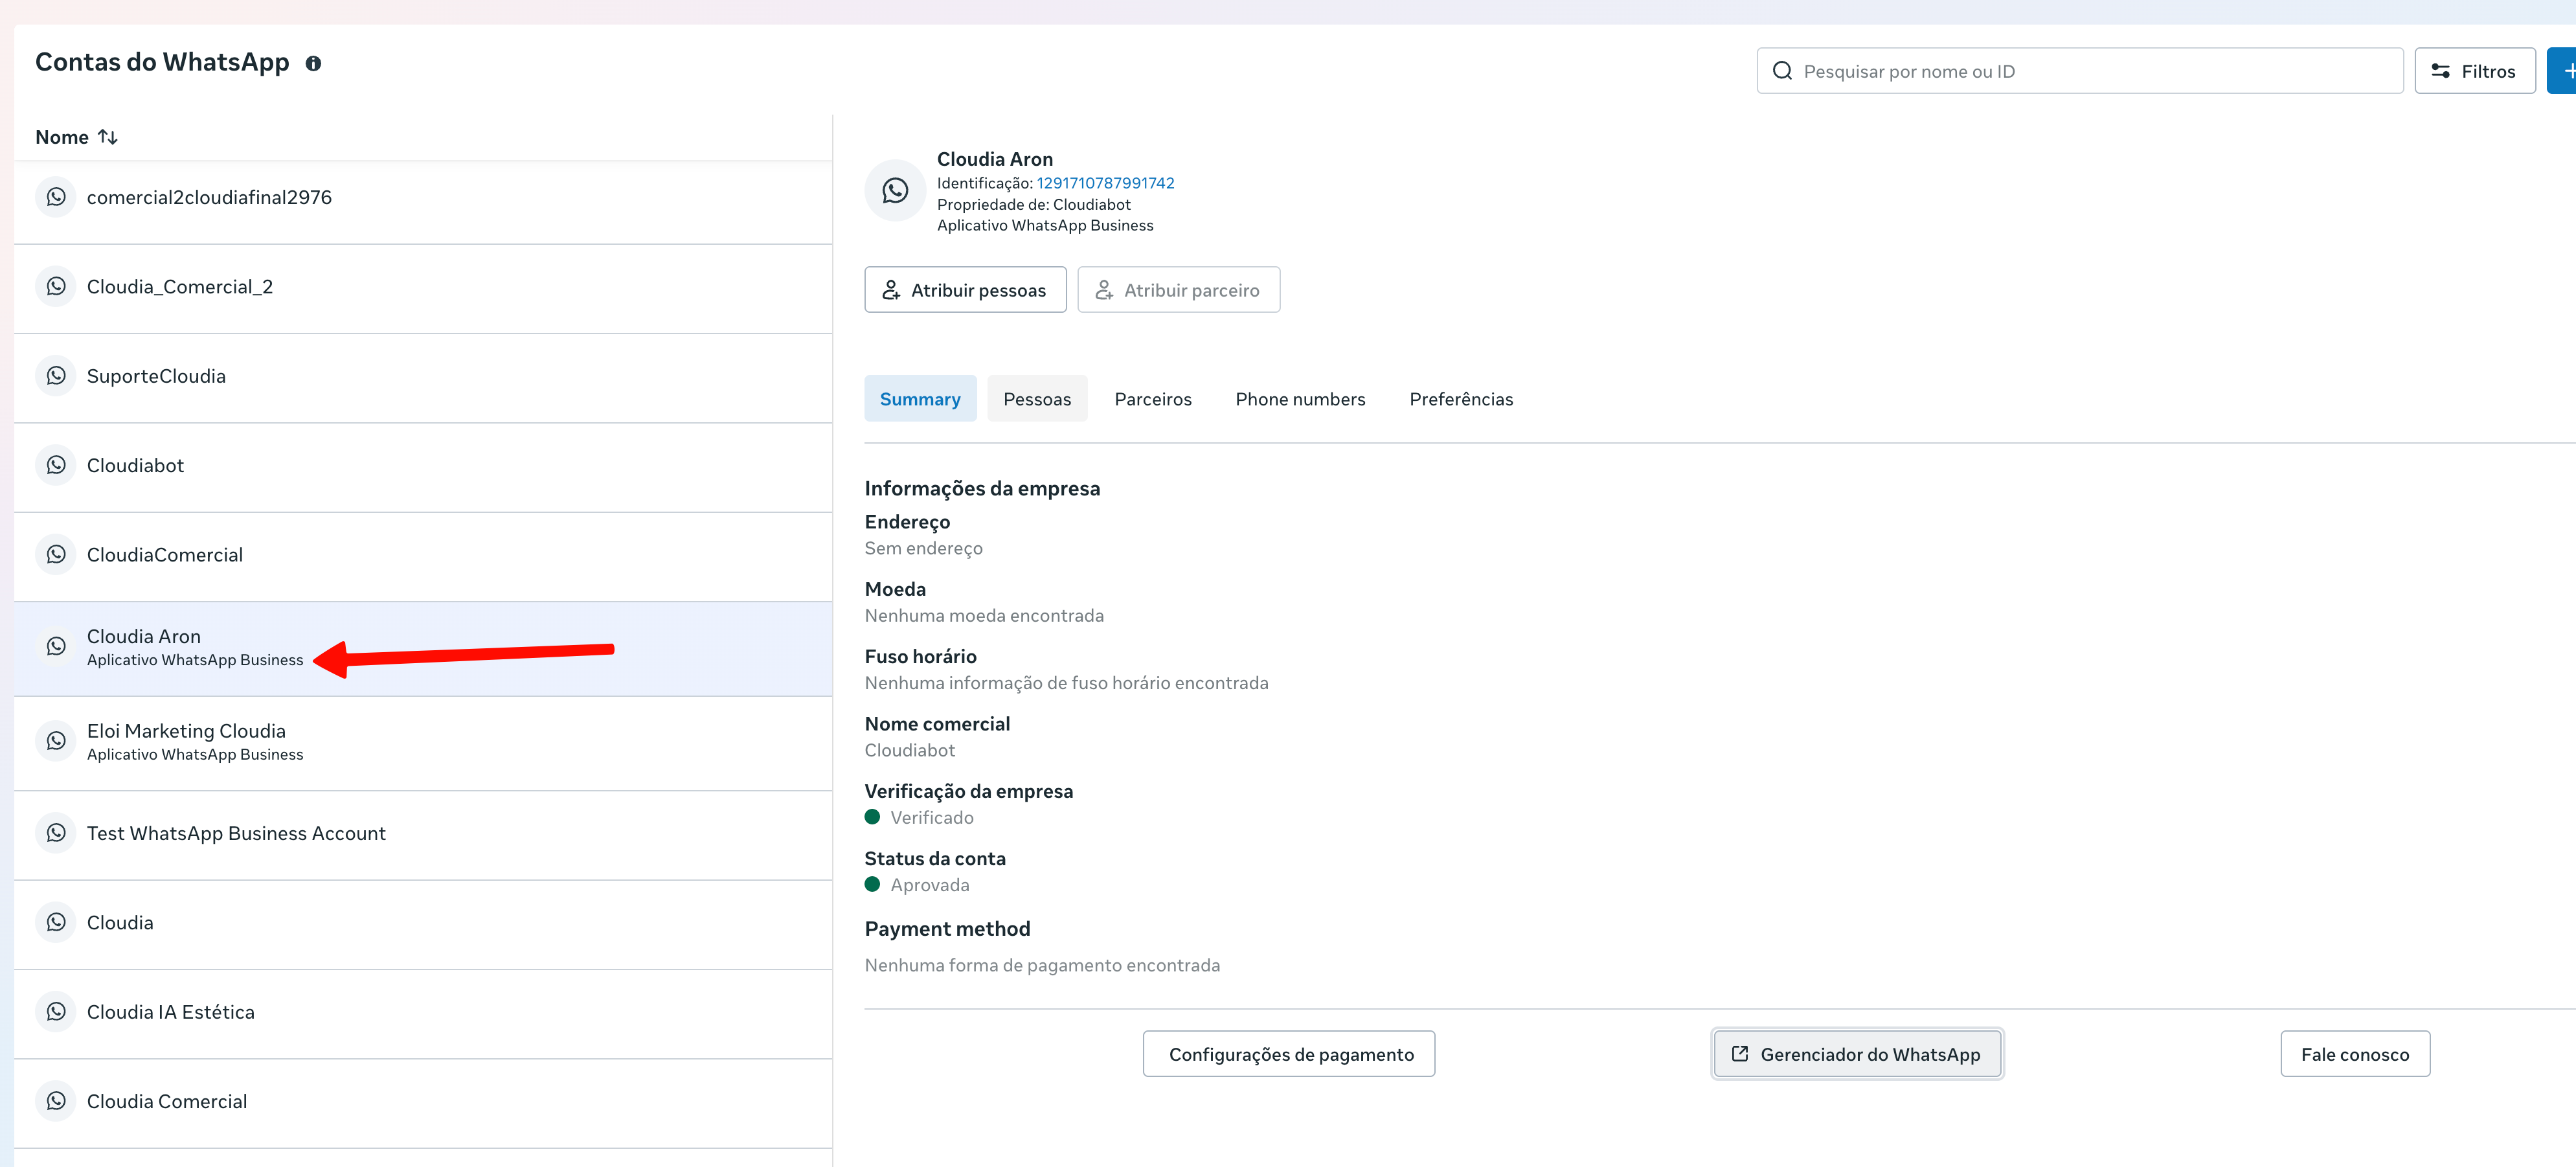Open Configurações de pagamento
Viewport: 2576px width, 1167px height.
tap(1289, 1054)
